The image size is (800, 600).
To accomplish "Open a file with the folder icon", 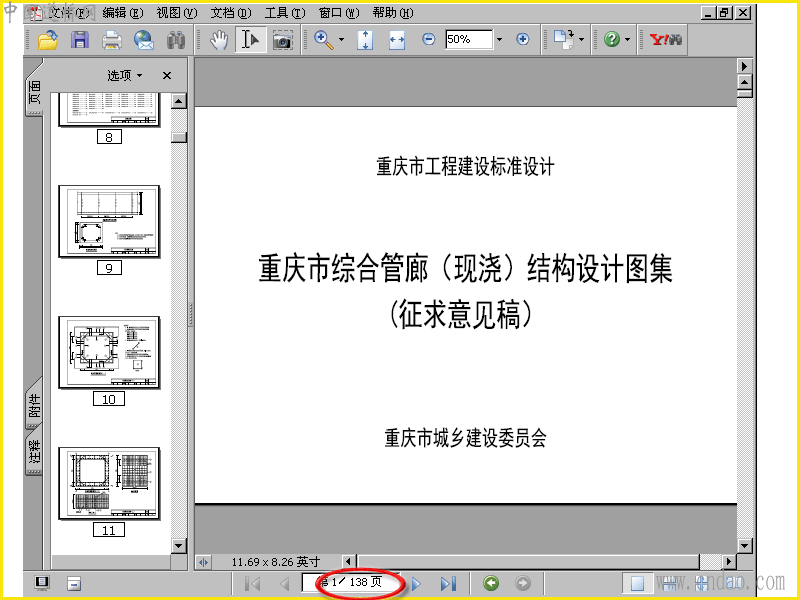I will pos(47,39).
